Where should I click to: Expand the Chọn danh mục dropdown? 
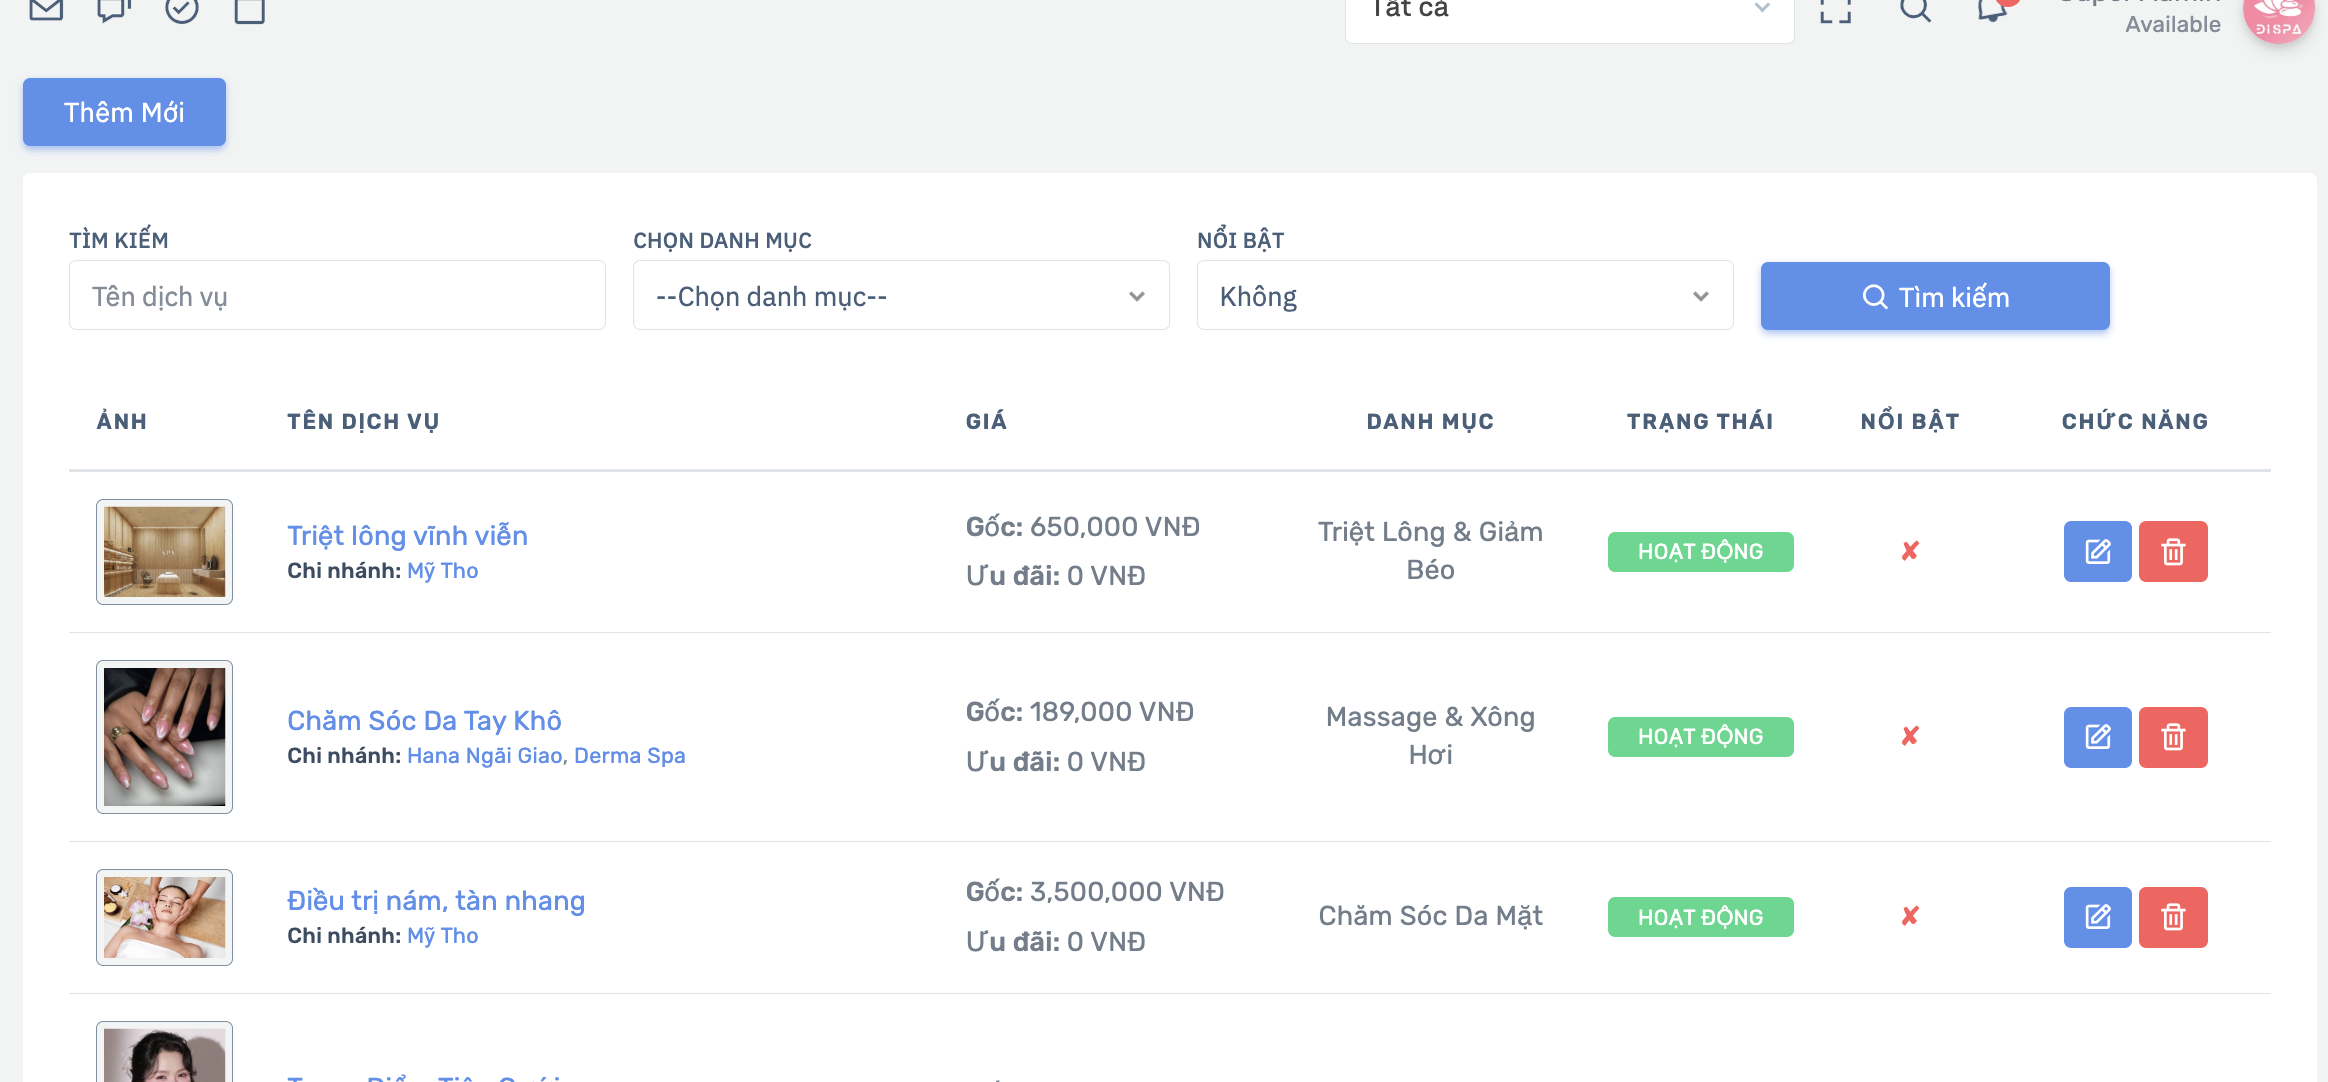point(901,296)
